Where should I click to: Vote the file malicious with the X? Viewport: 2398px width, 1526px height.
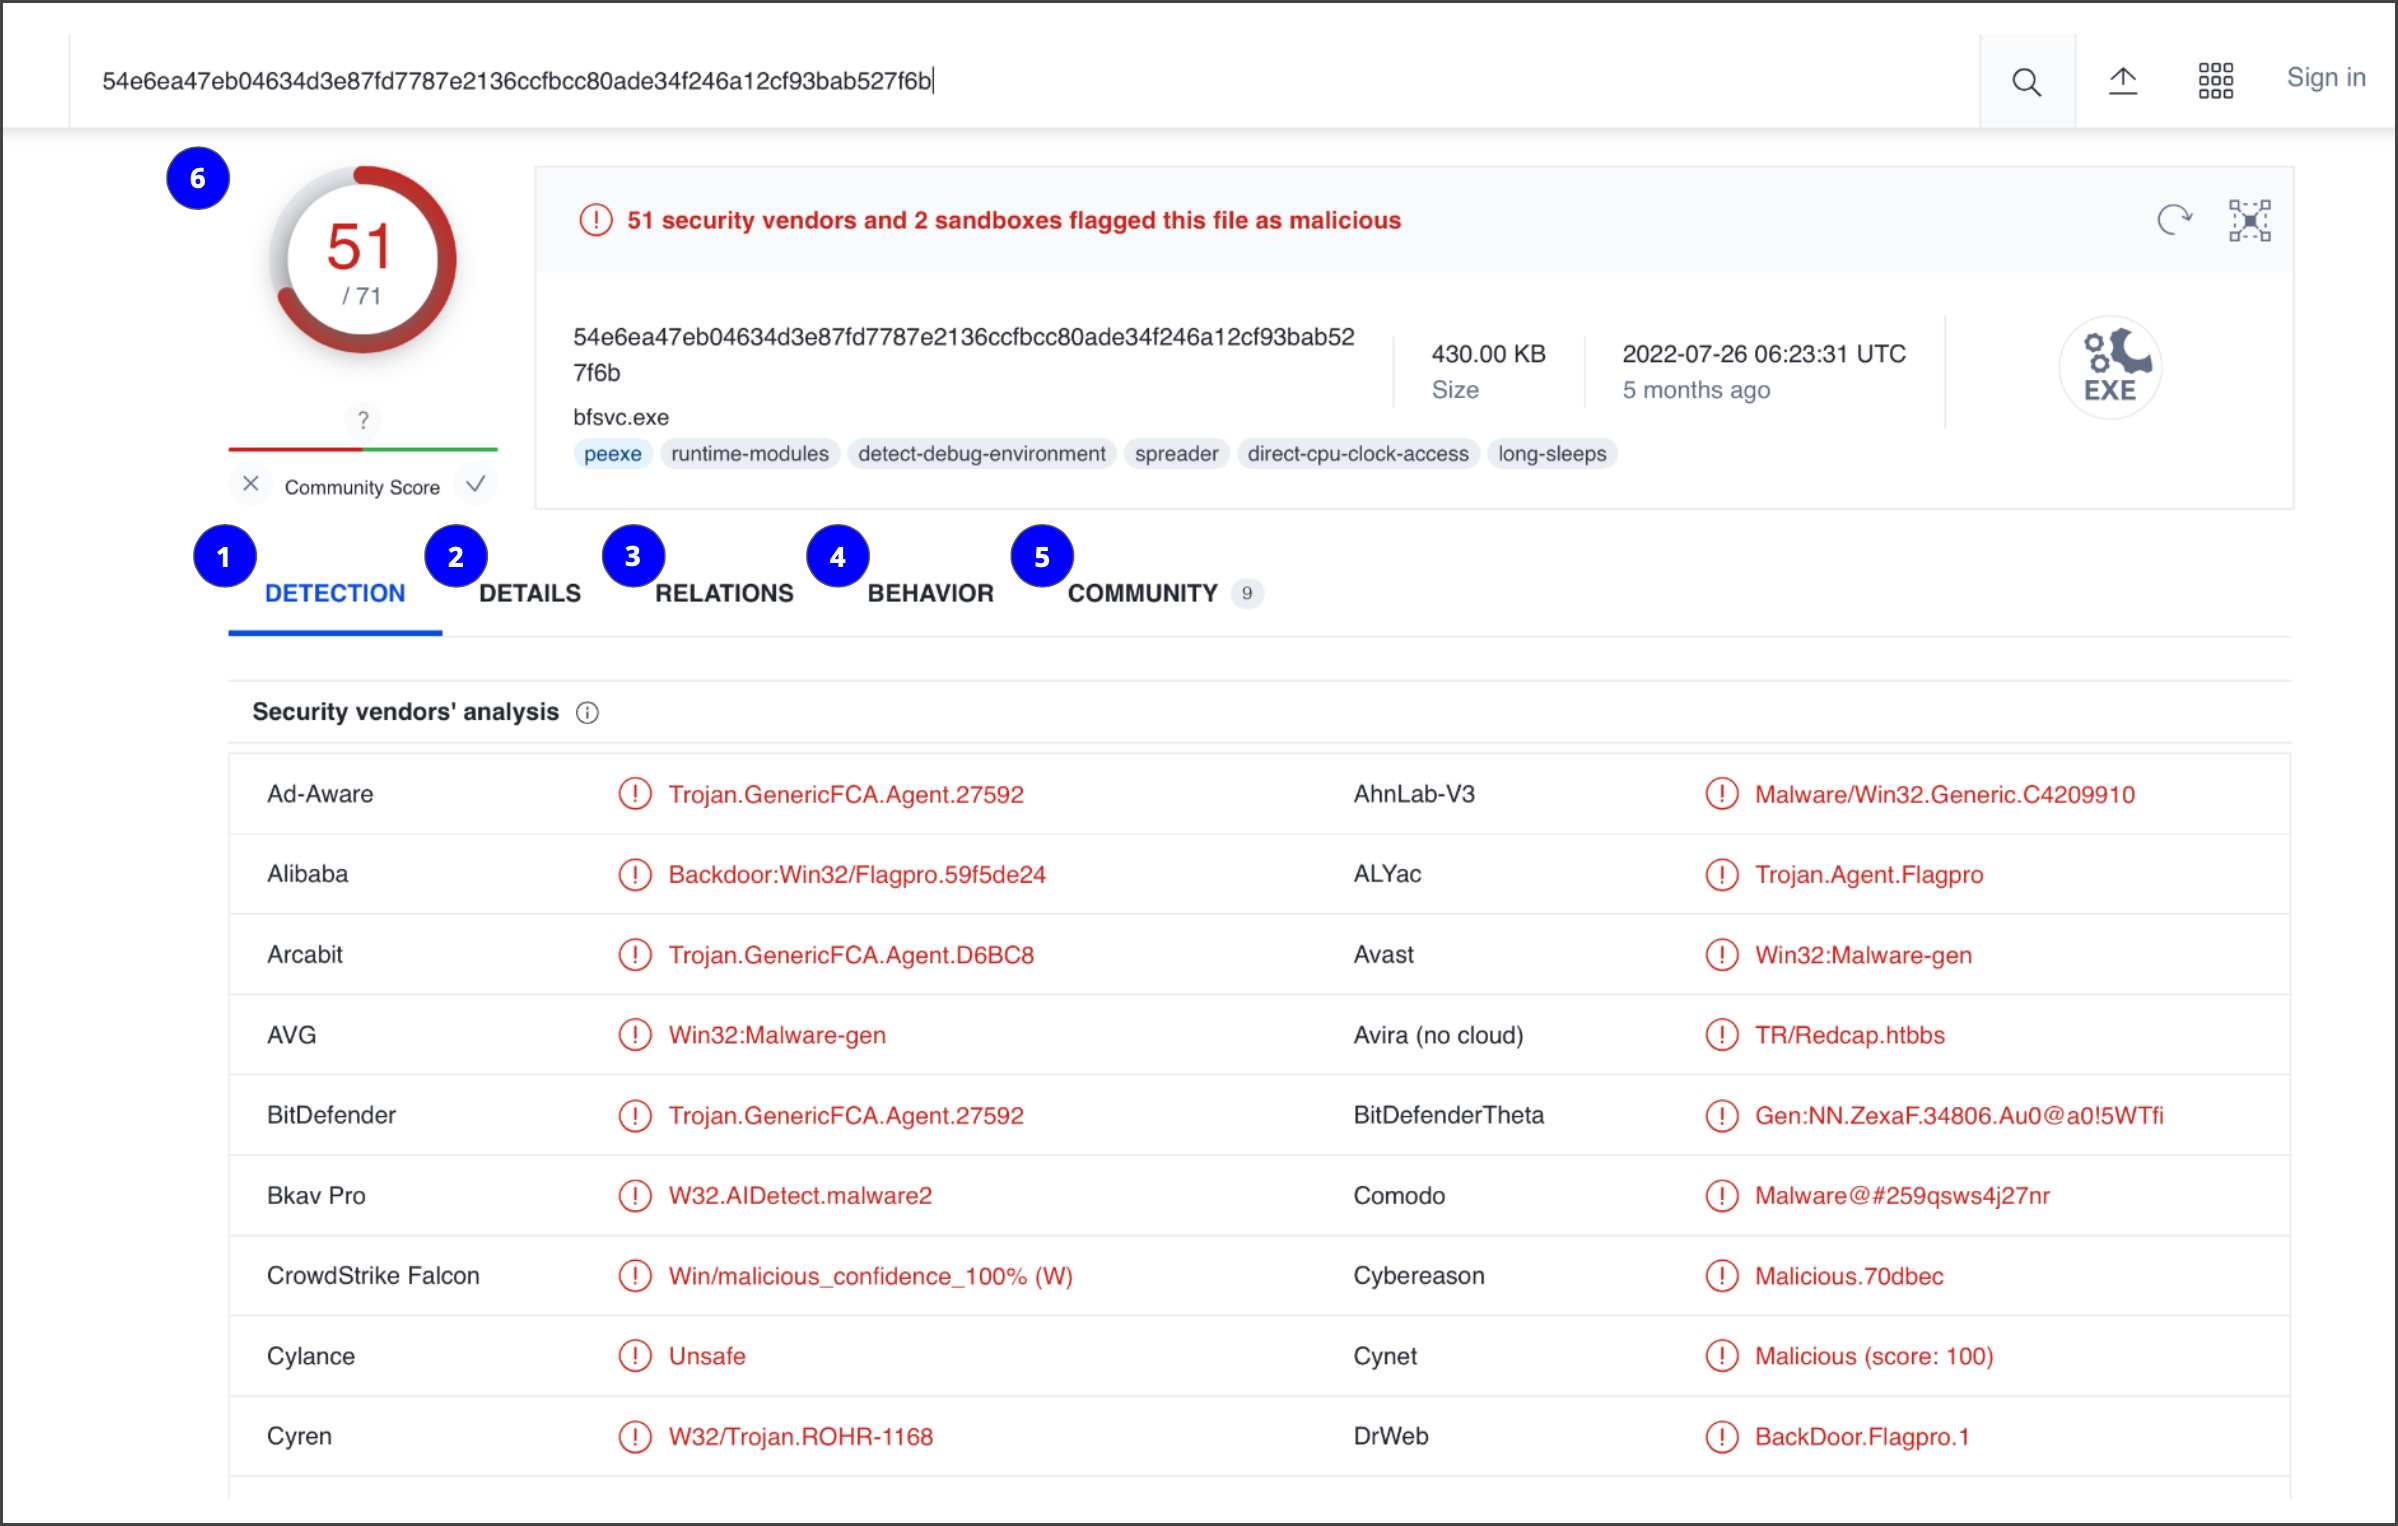point(251,484)
